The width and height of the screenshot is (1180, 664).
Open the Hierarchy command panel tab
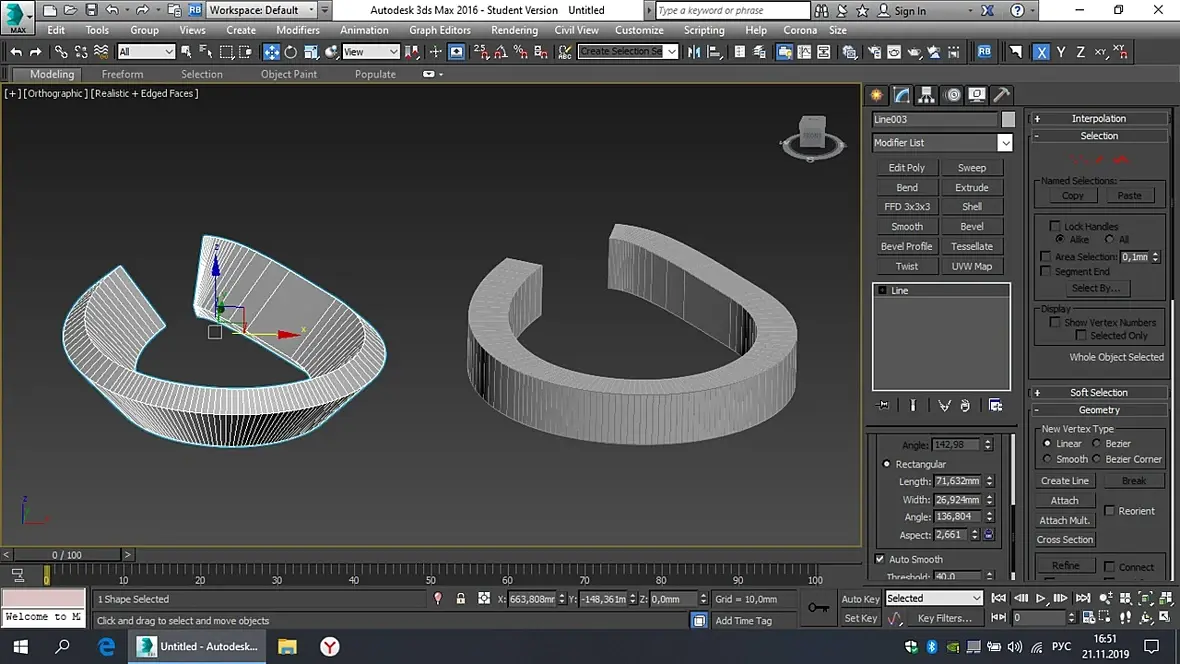click(927, 95)
